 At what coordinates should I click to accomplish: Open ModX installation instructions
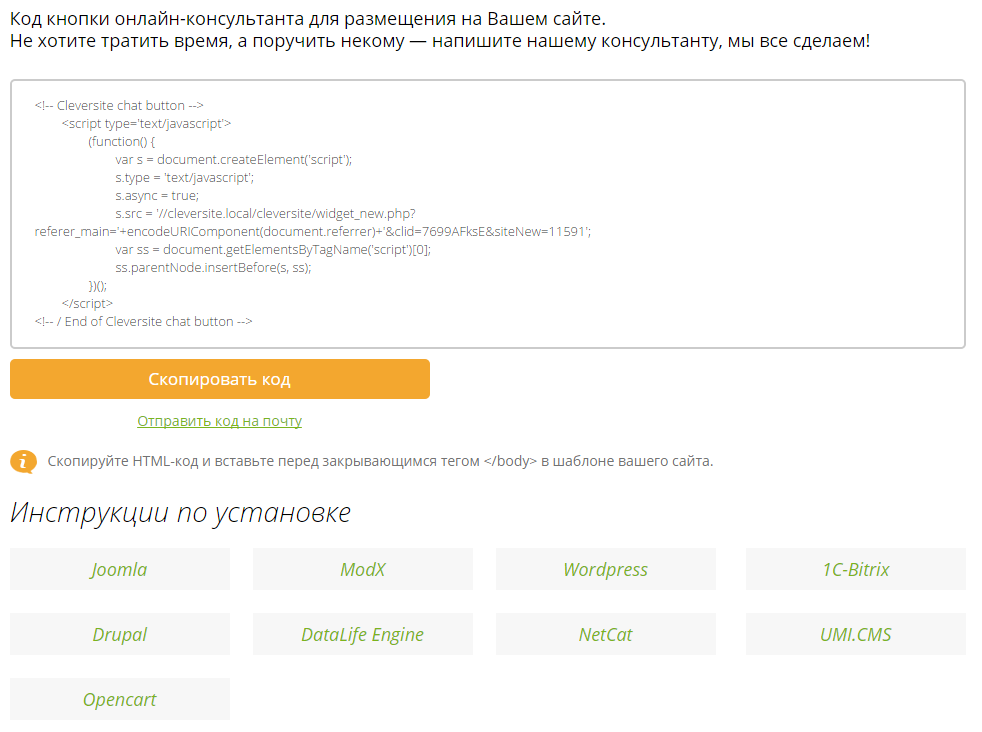coord(362,570)
